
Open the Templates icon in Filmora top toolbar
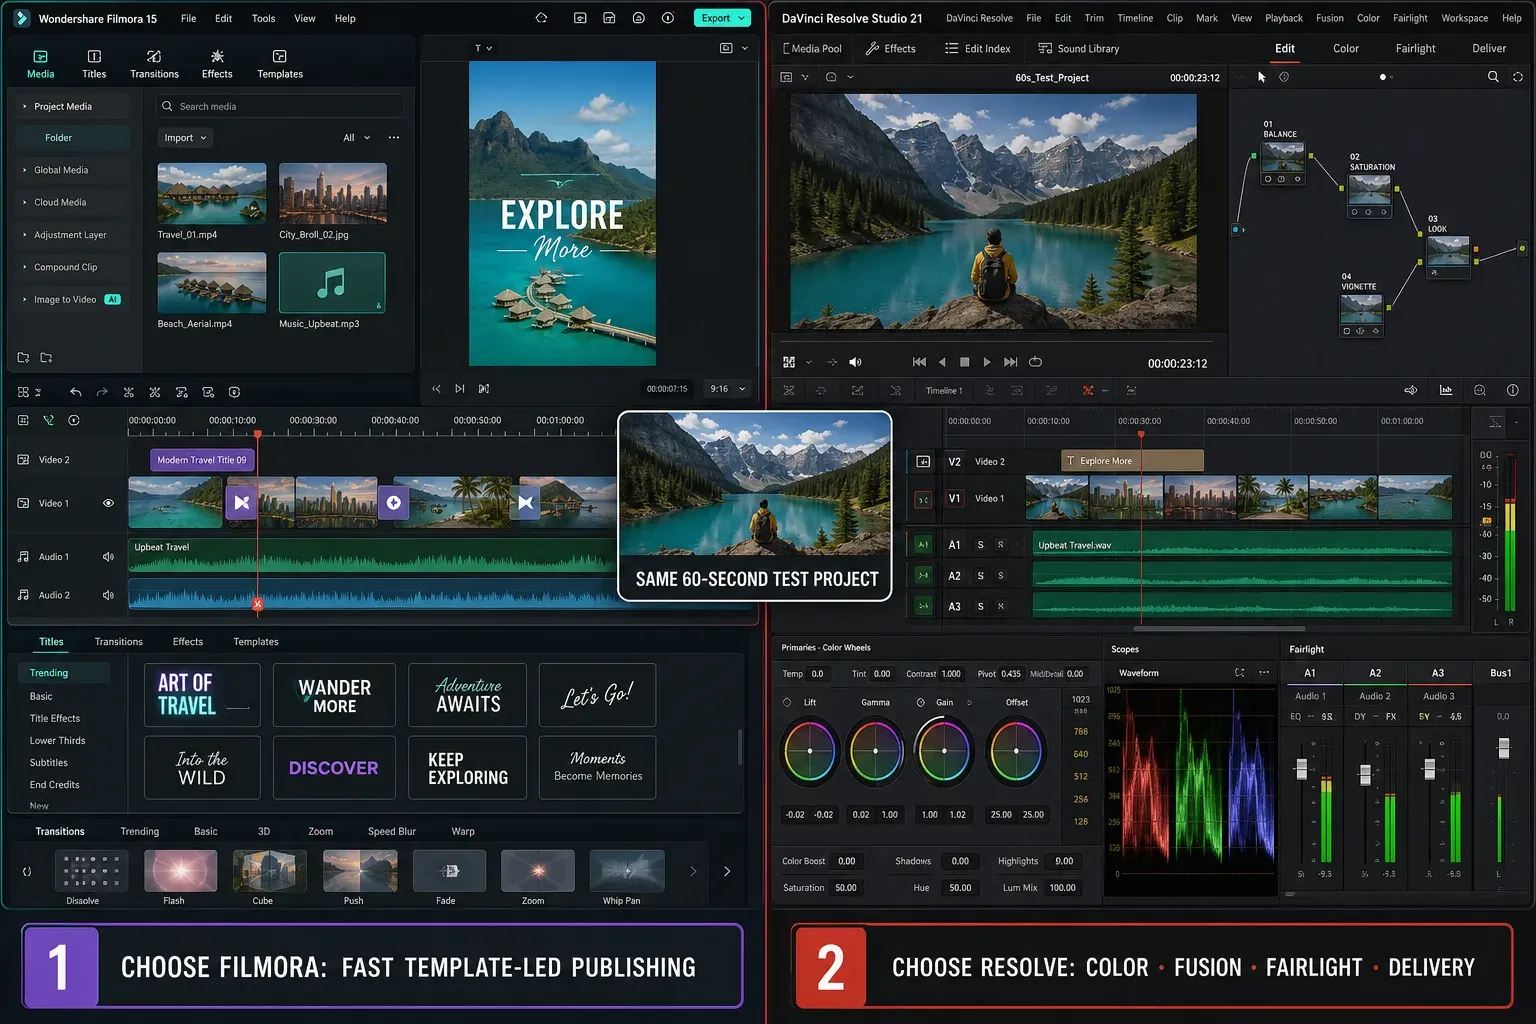pos(280,64)
